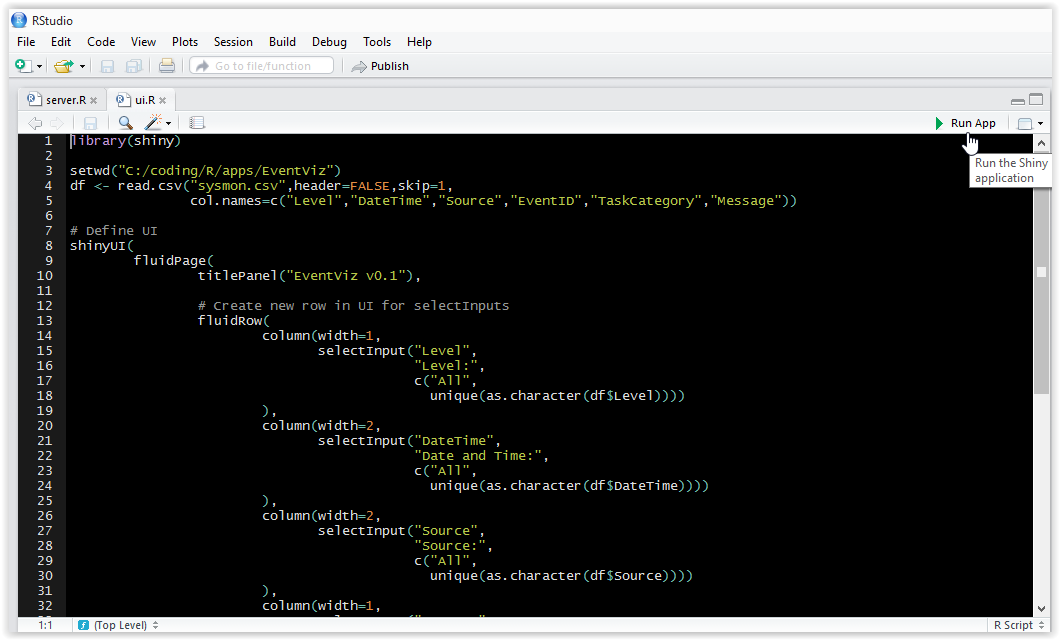
Task: Click the library(shiny) code line
Action: point(126,141)
